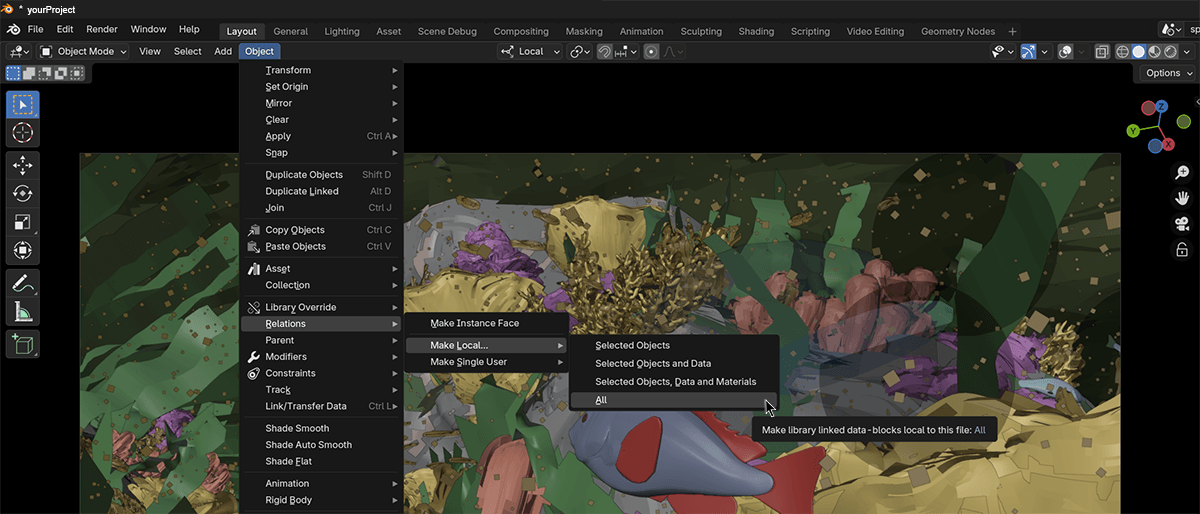Set selection mode to new selection
The height and width of the screenshot is (514, 1200).
tap(13, 72)
